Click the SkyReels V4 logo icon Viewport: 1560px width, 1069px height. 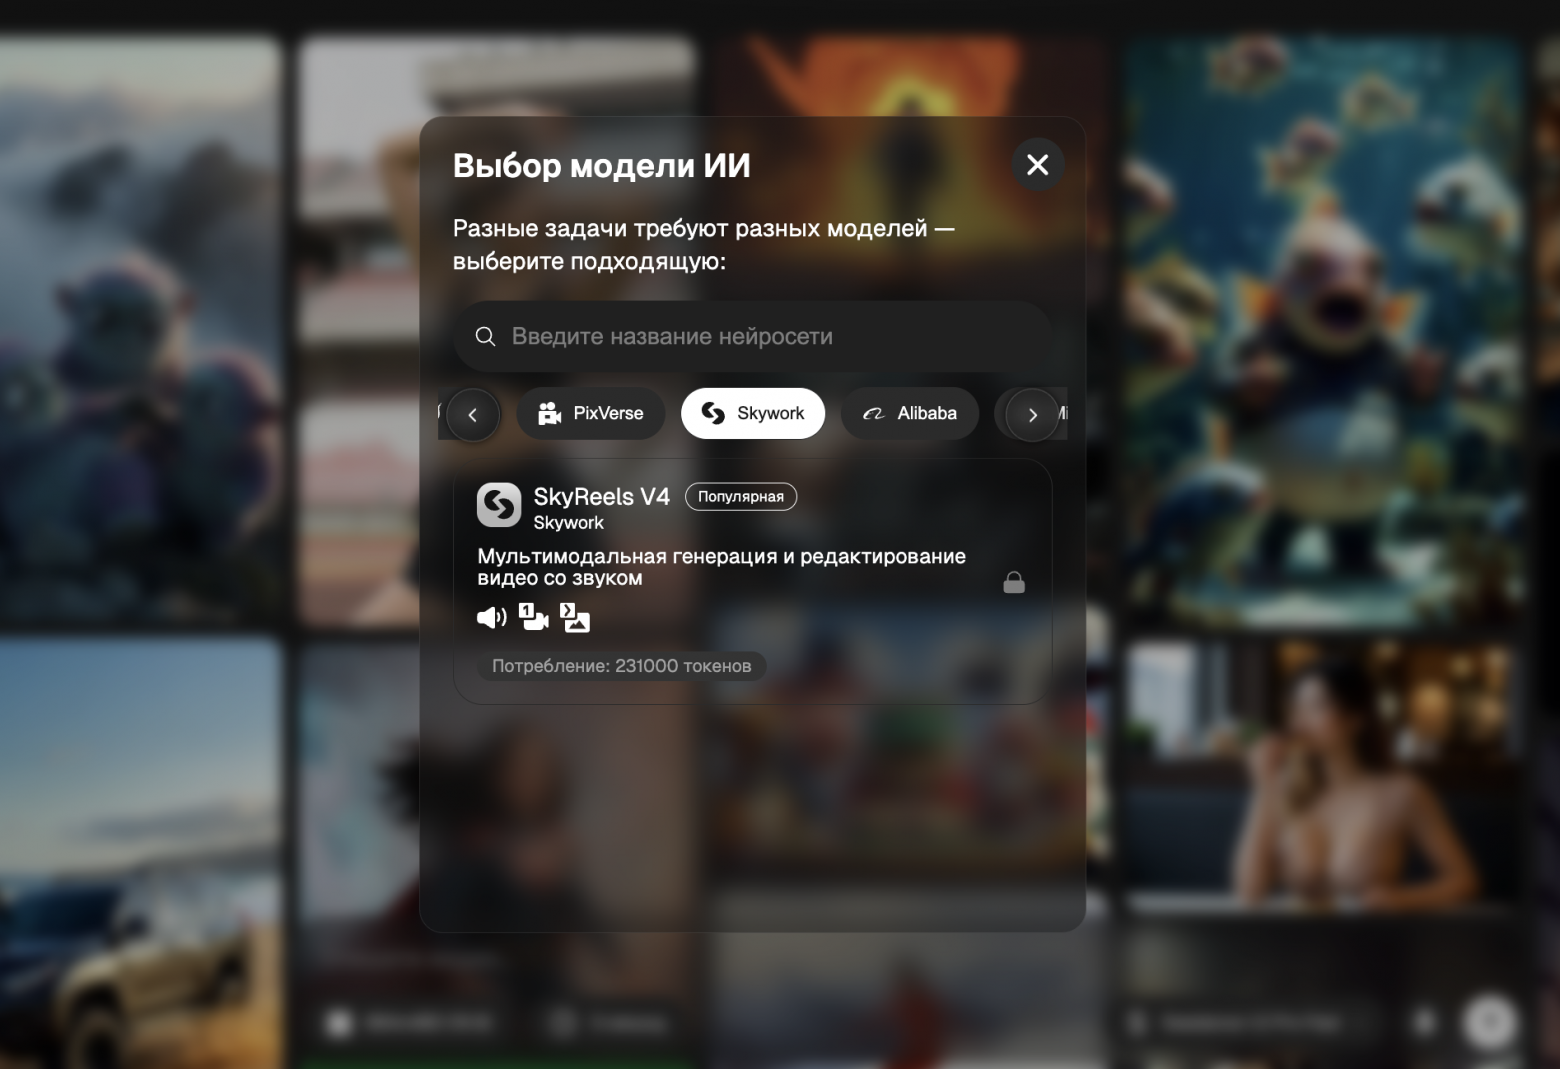pos(499,505)
